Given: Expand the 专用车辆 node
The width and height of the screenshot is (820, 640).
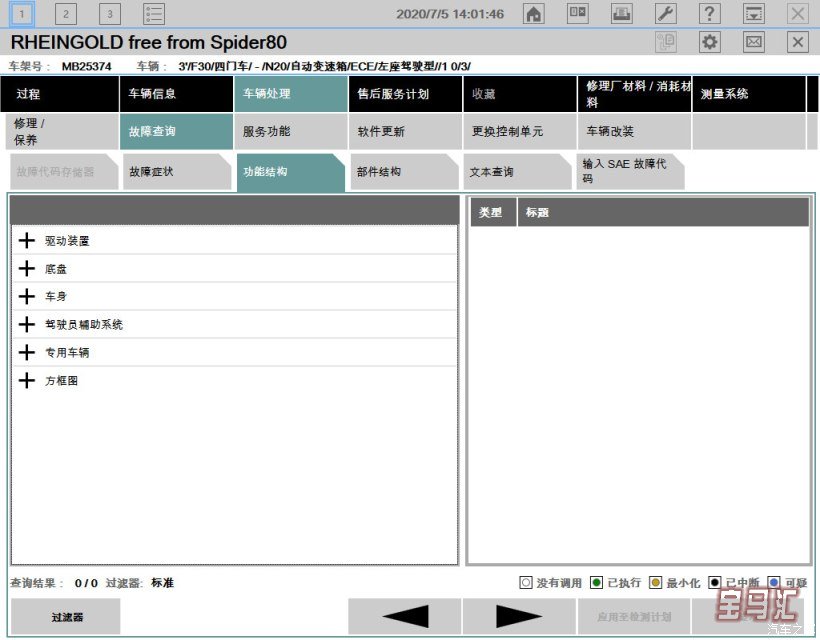Looking at the screenshot, I should pos(27,352).
